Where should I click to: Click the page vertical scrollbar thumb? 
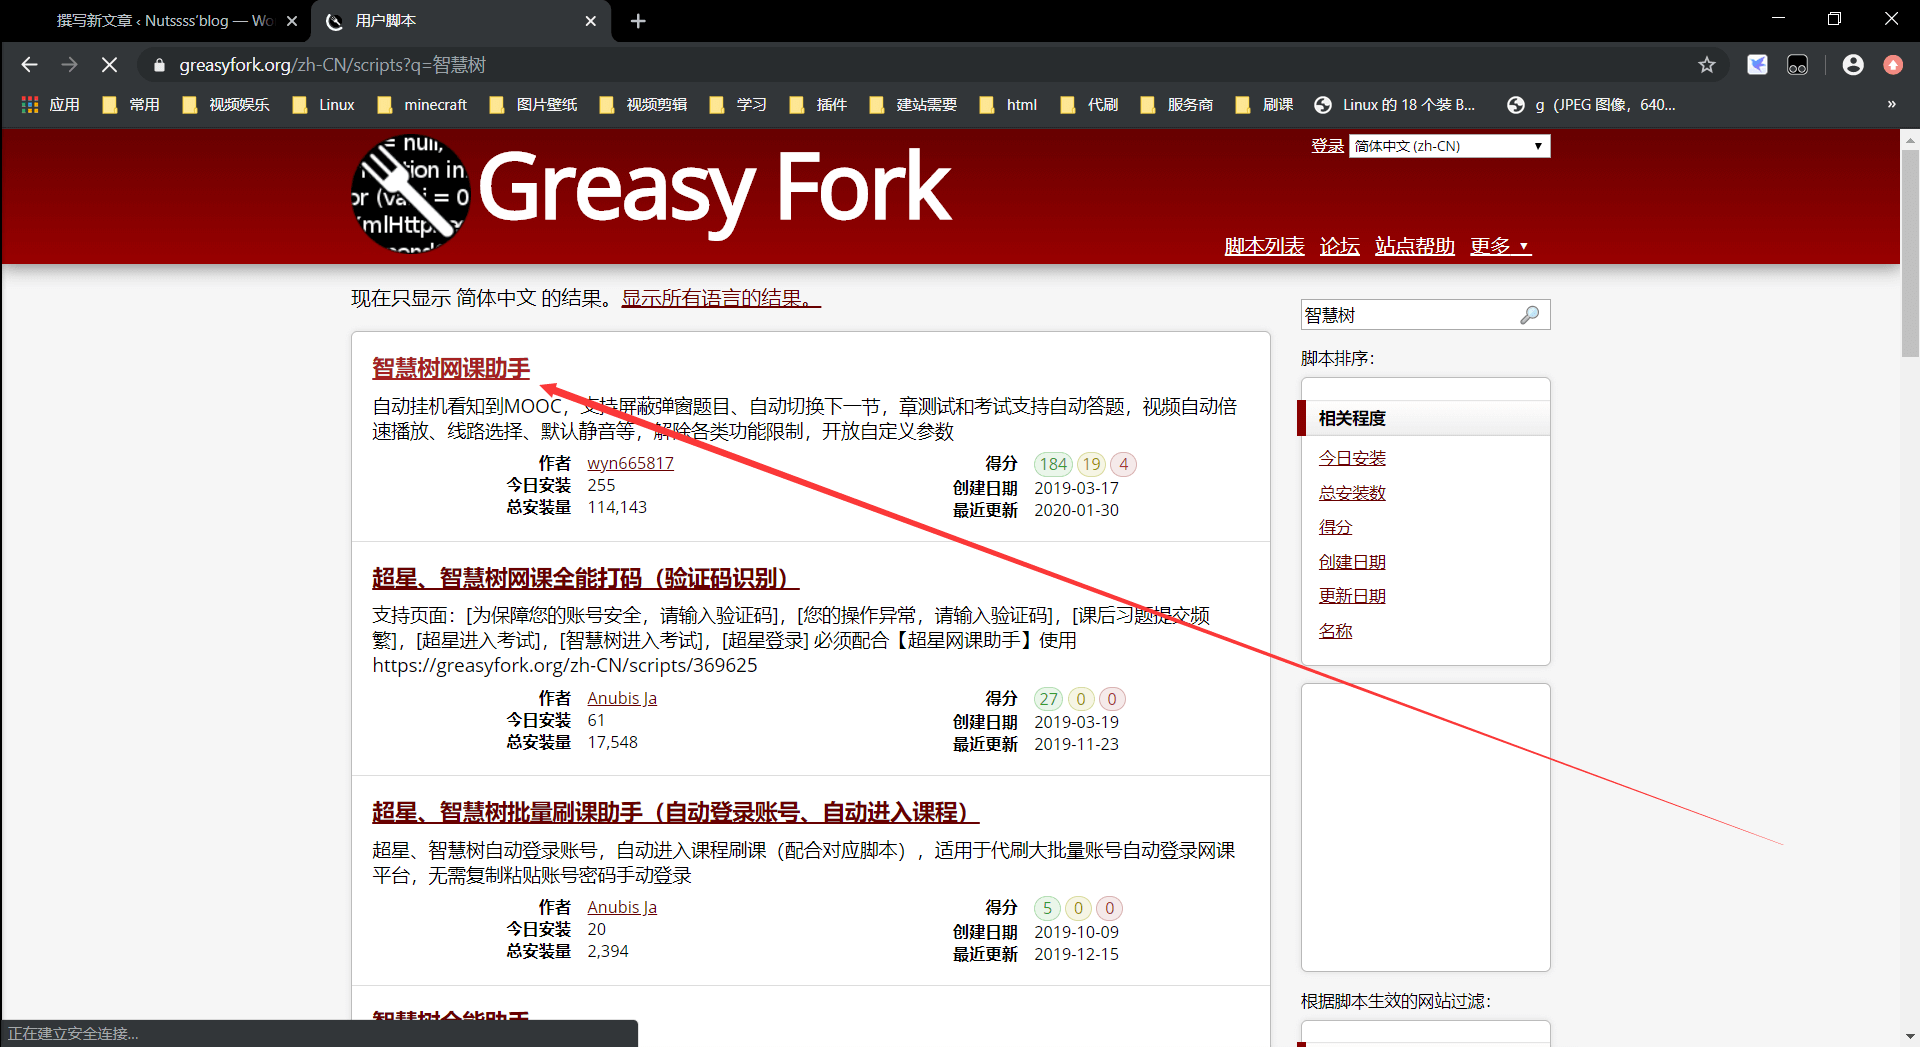coord(1910,252)
